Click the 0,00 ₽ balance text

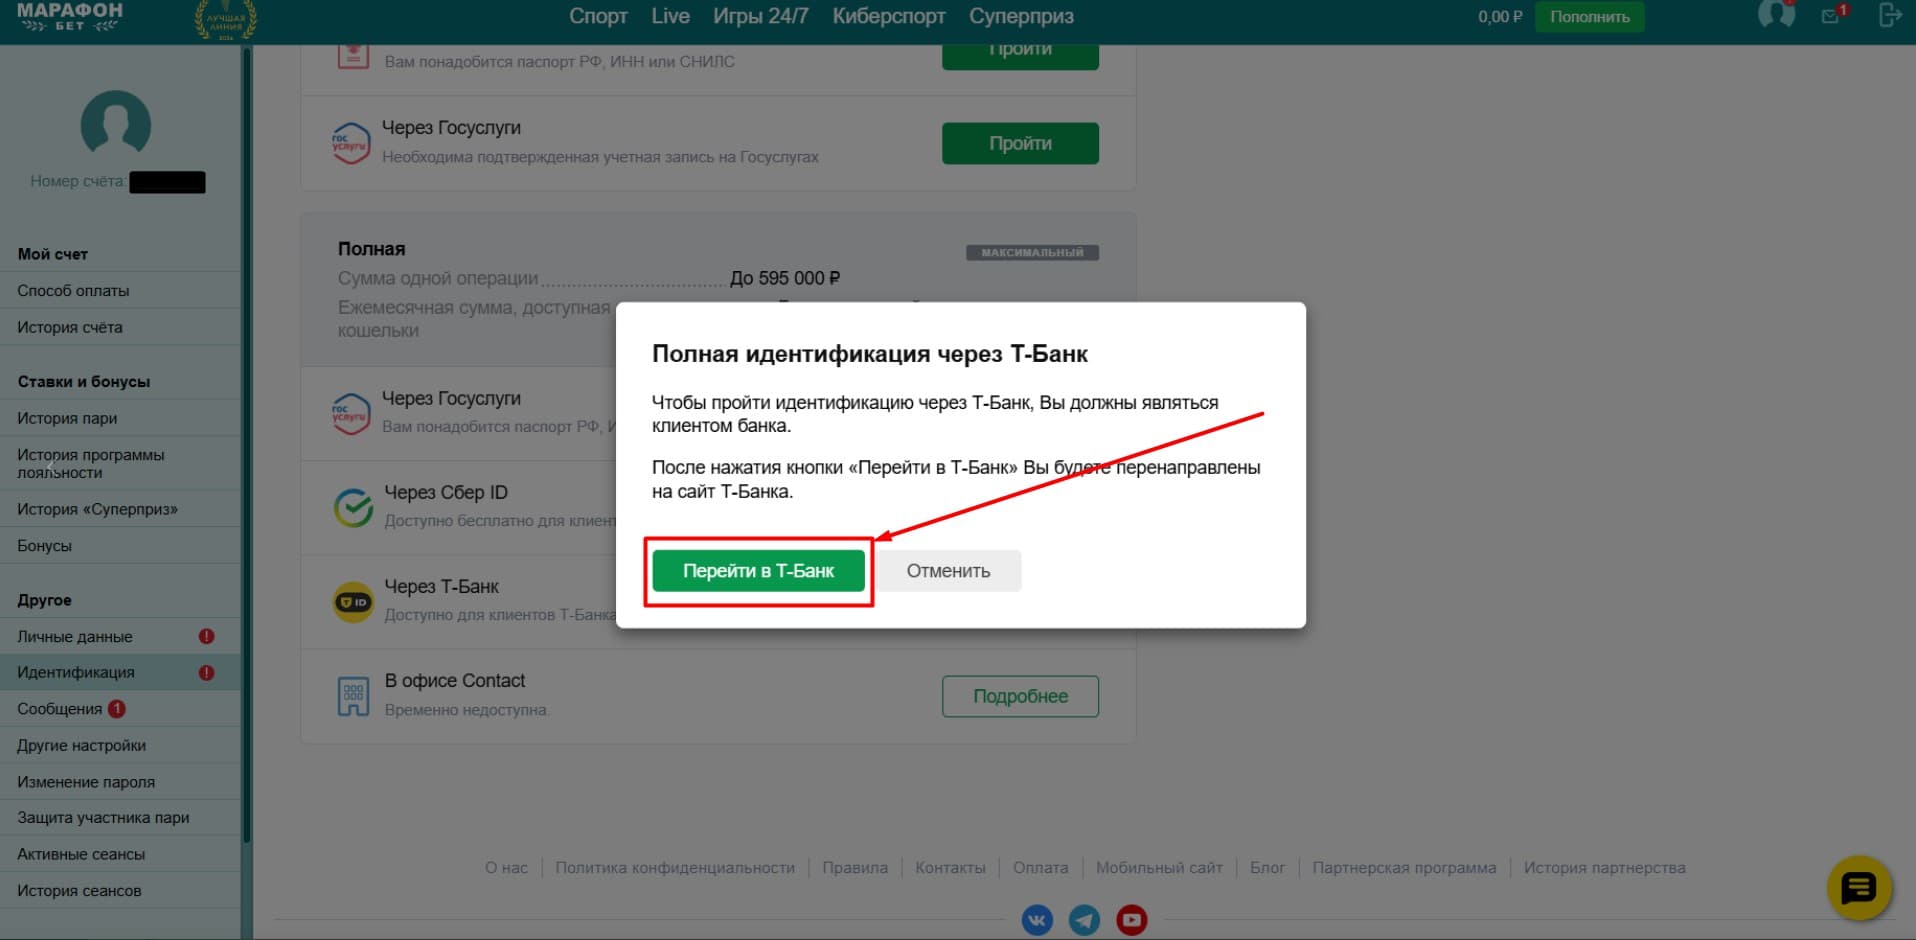1500,16
